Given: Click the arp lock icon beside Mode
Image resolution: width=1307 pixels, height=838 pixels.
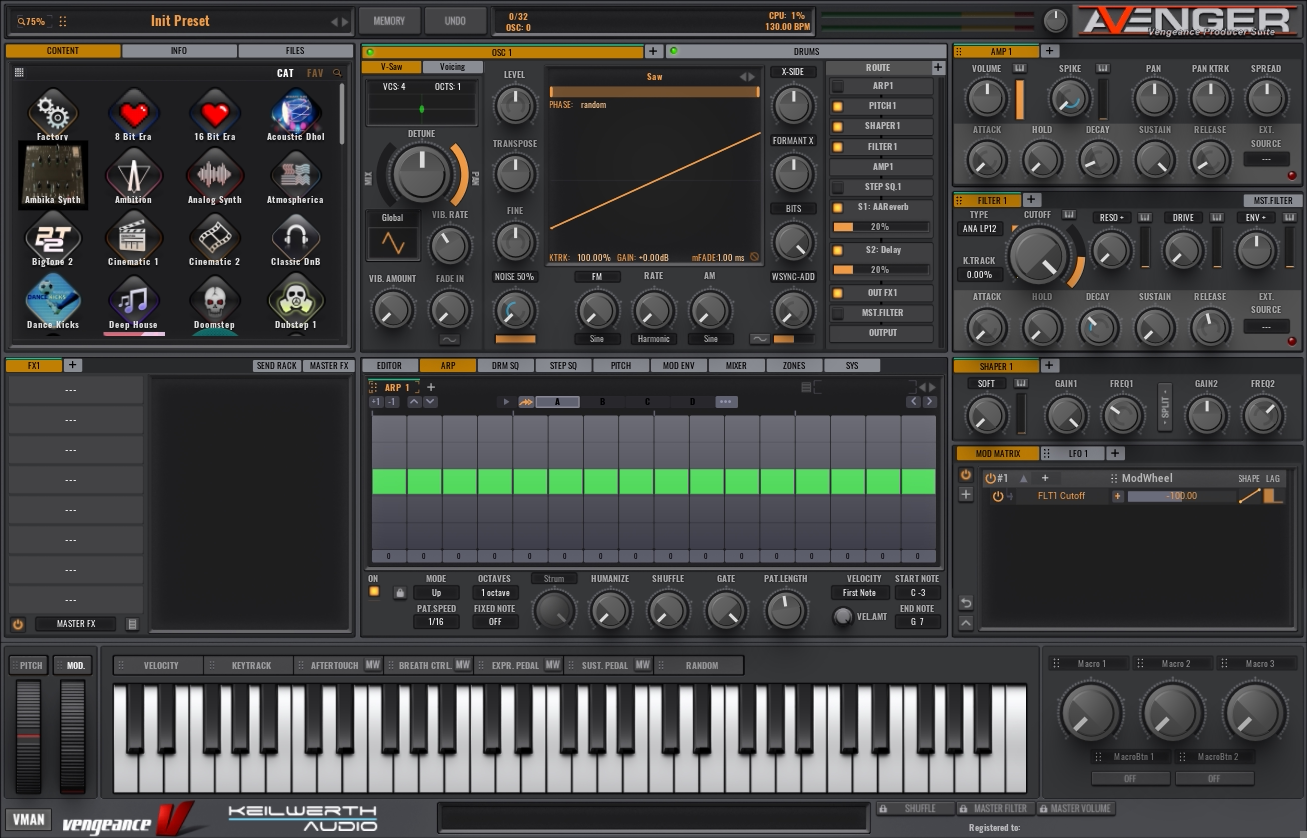Looking at the screenshot, I should pyautogui.click(x=399, y=593).
